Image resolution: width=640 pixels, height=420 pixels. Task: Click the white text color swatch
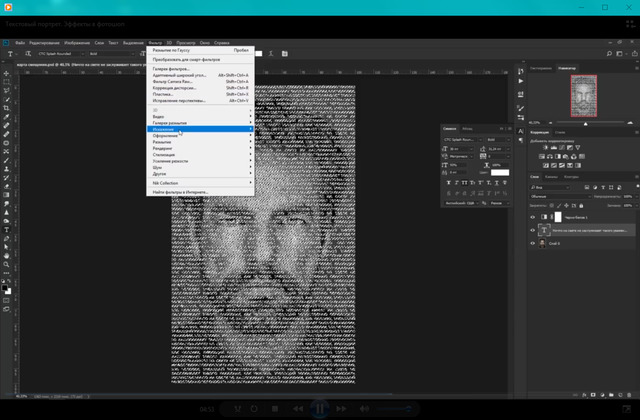pos(500,173)
